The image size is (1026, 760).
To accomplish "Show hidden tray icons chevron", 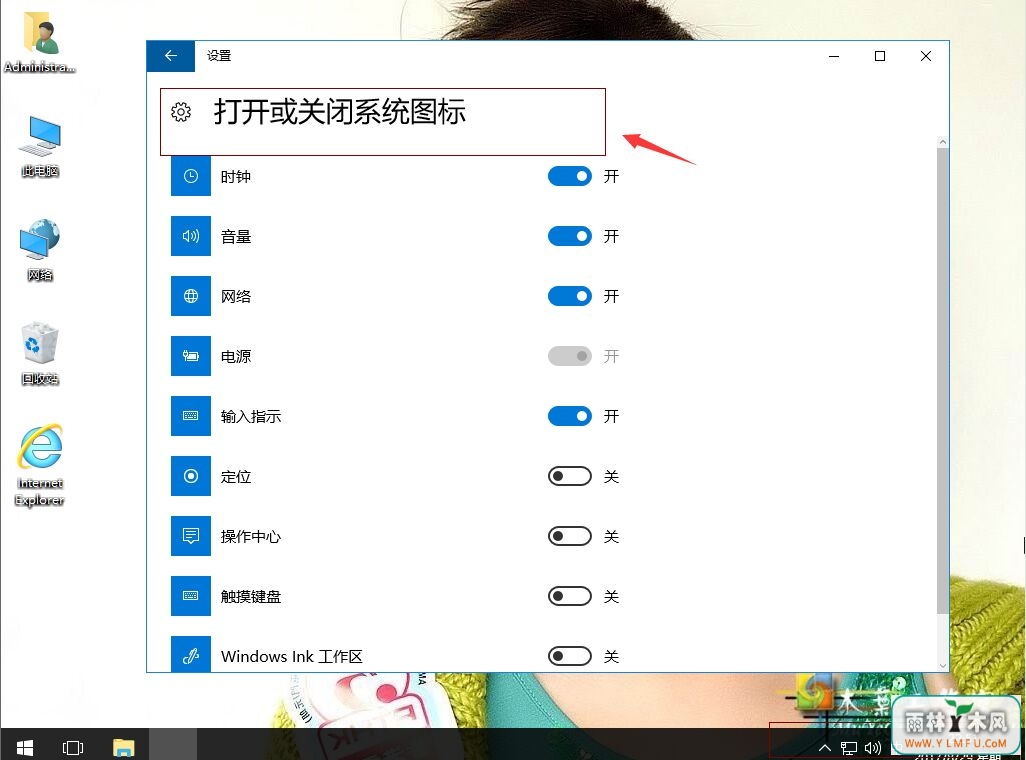I will 824,748.
